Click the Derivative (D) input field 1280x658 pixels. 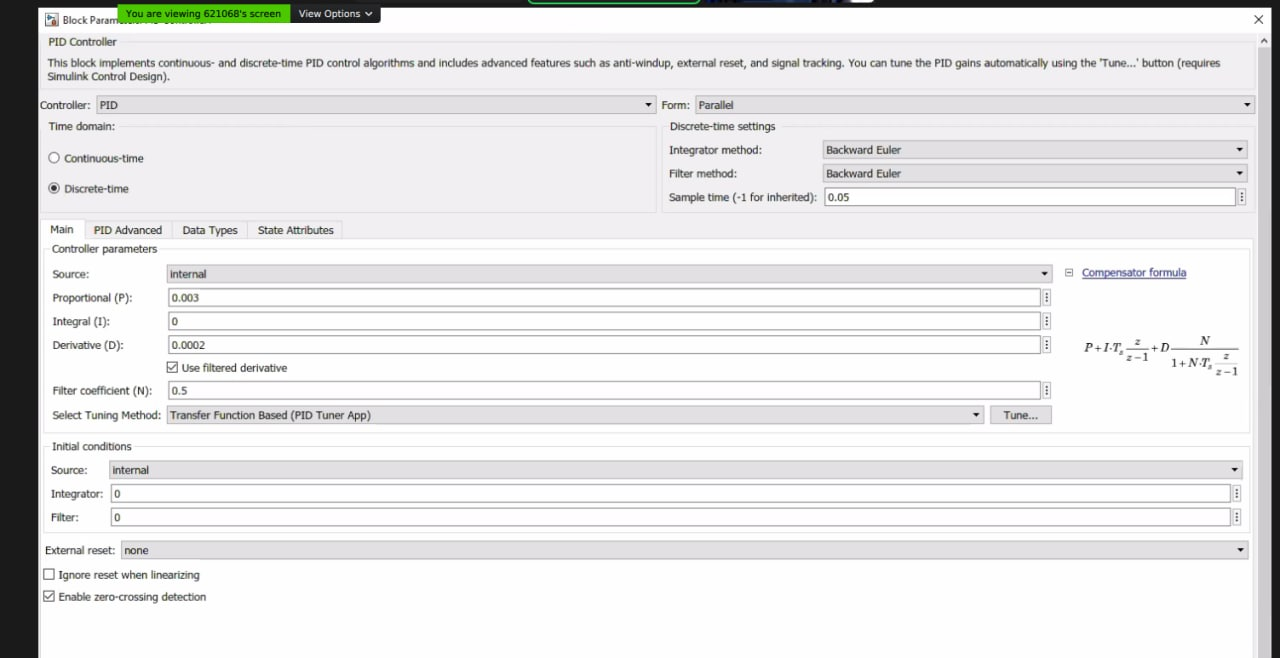[604, 345]
